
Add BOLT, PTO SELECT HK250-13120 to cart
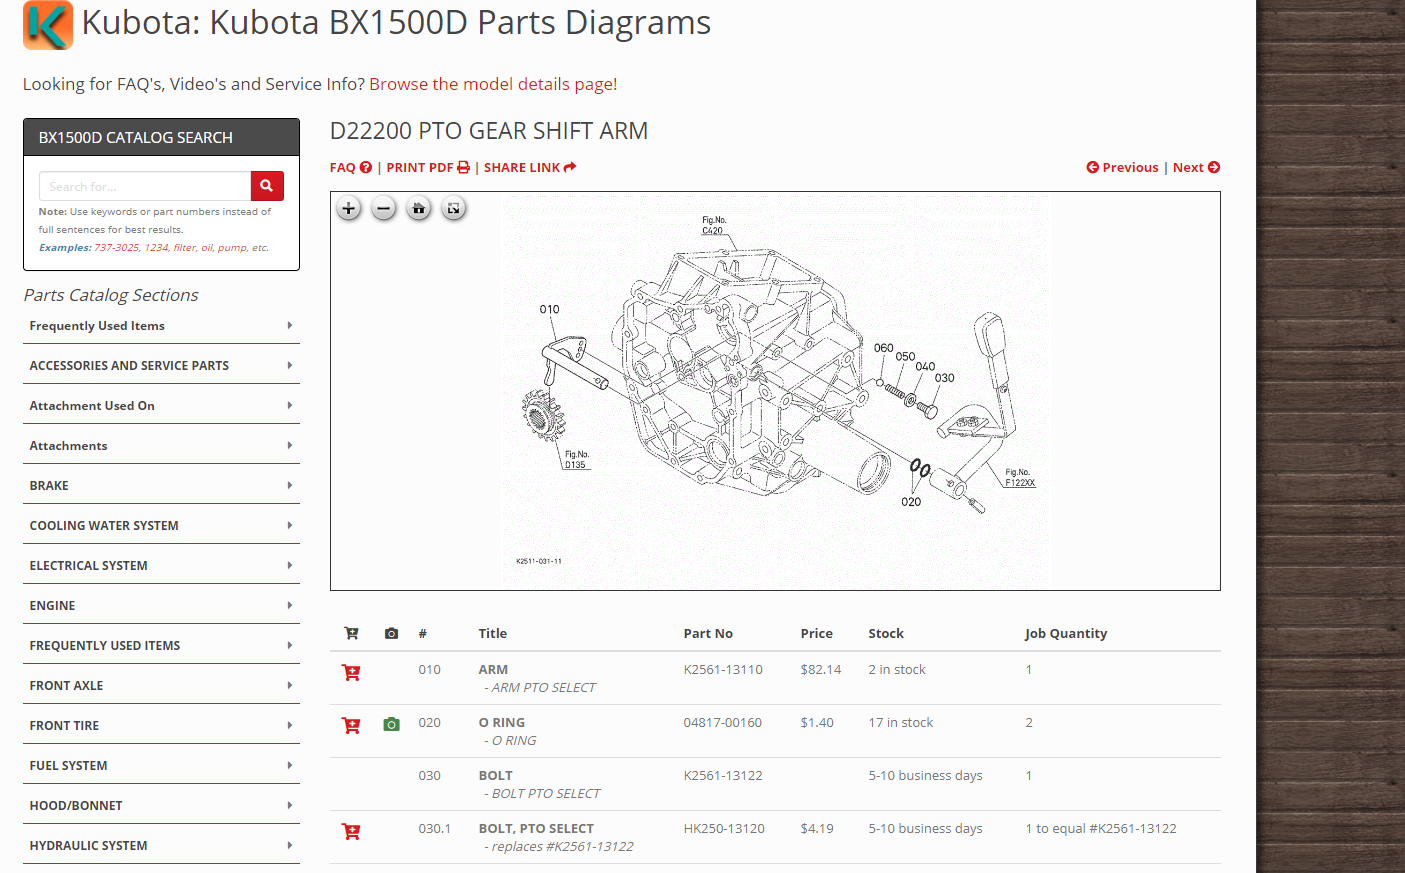point(351,832)
